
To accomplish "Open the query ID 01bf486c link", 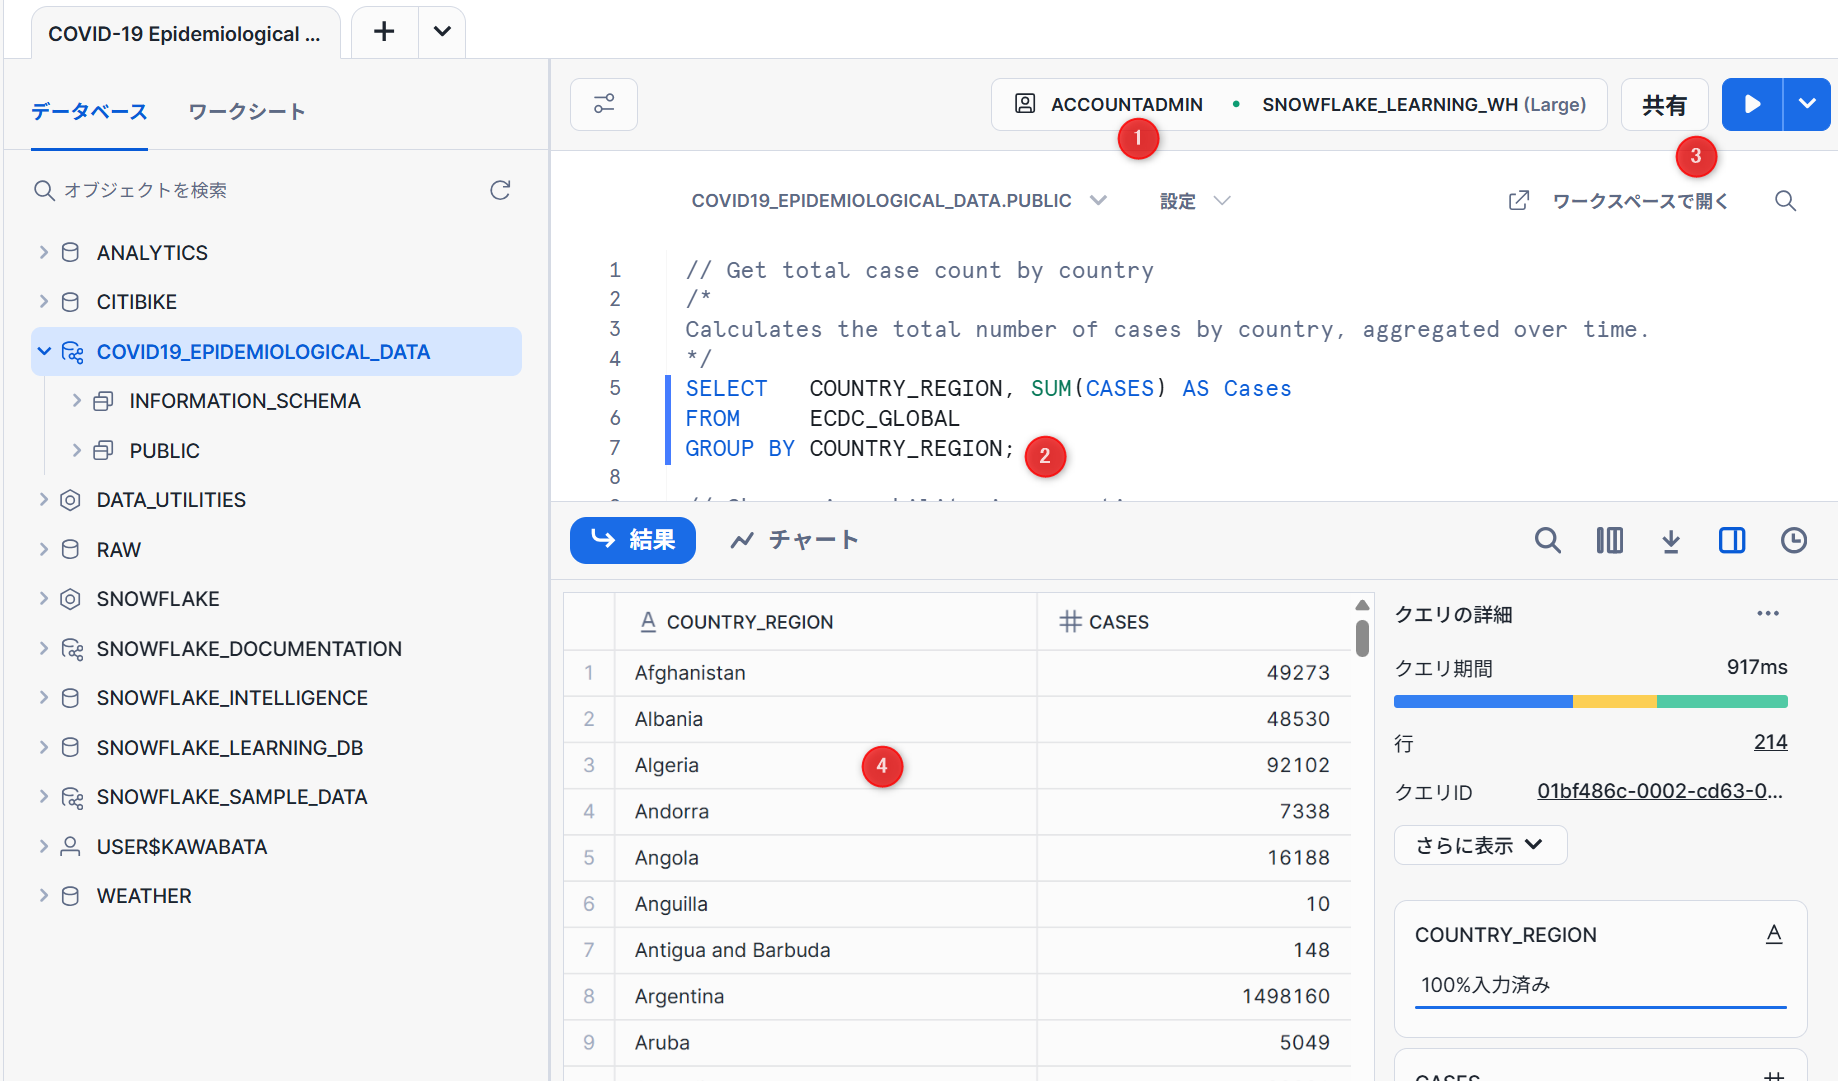I will (1660, 791).
